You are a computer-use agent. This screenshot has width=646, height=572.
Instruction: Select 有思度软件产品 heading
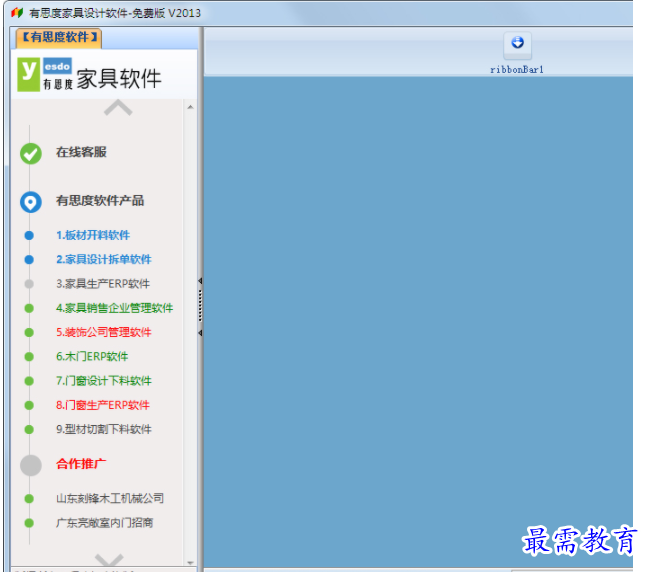pyautogui.click(x=100, y=201)
